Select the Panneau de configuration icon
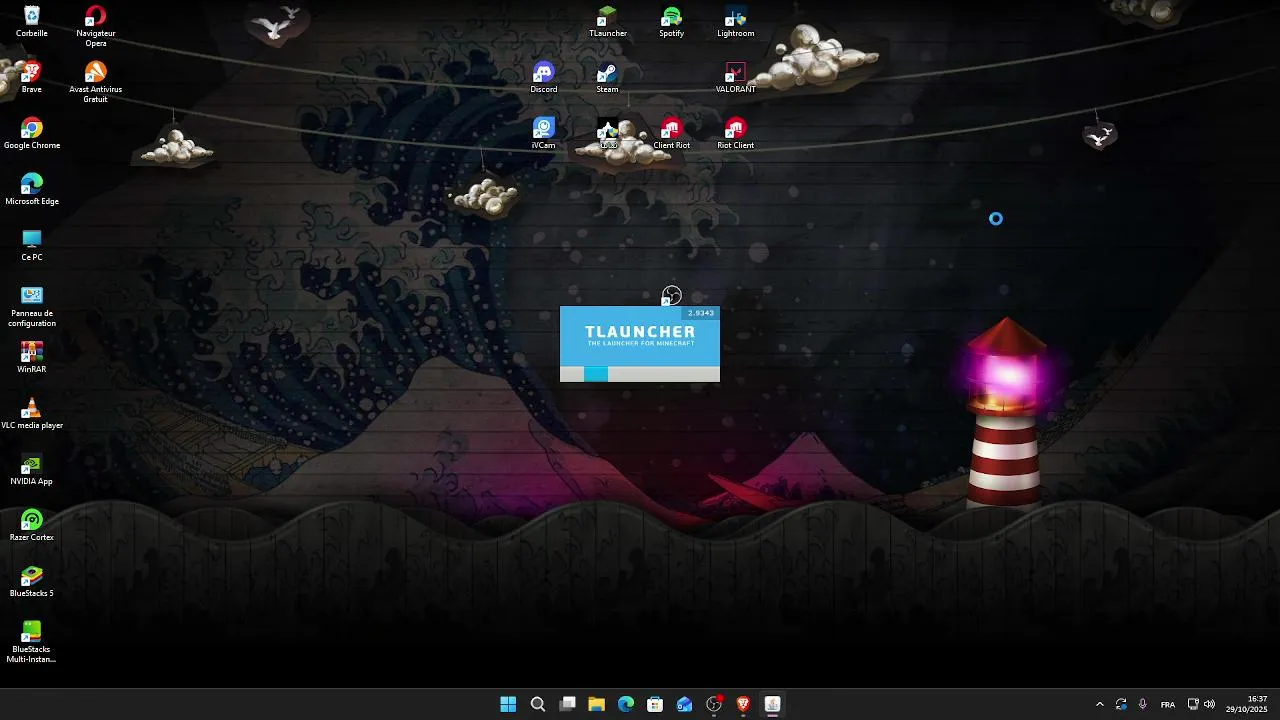 point(32,306)
